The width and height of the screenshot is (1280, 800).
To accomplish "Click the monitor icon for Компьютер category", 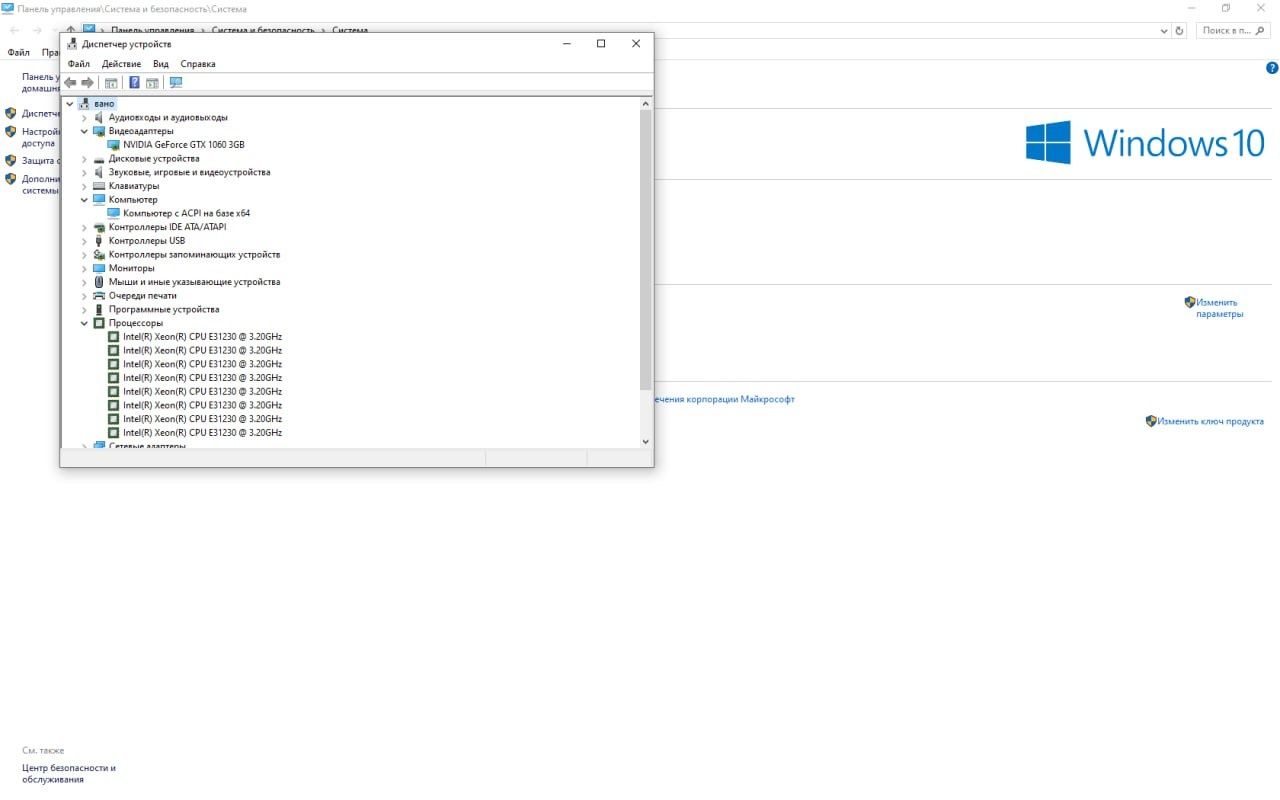I will [99, 200].
